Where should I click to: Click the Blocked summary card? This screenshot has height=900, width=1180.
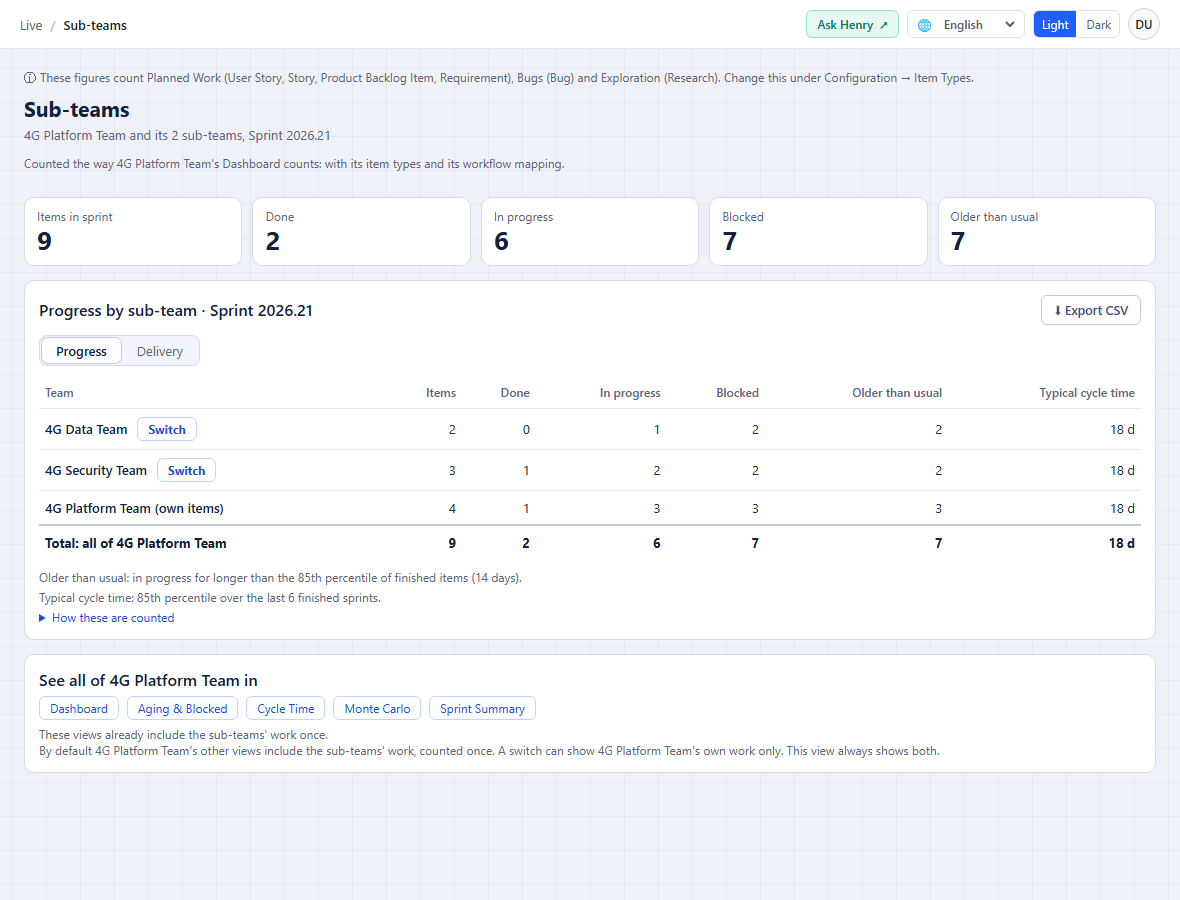[818, 232]
